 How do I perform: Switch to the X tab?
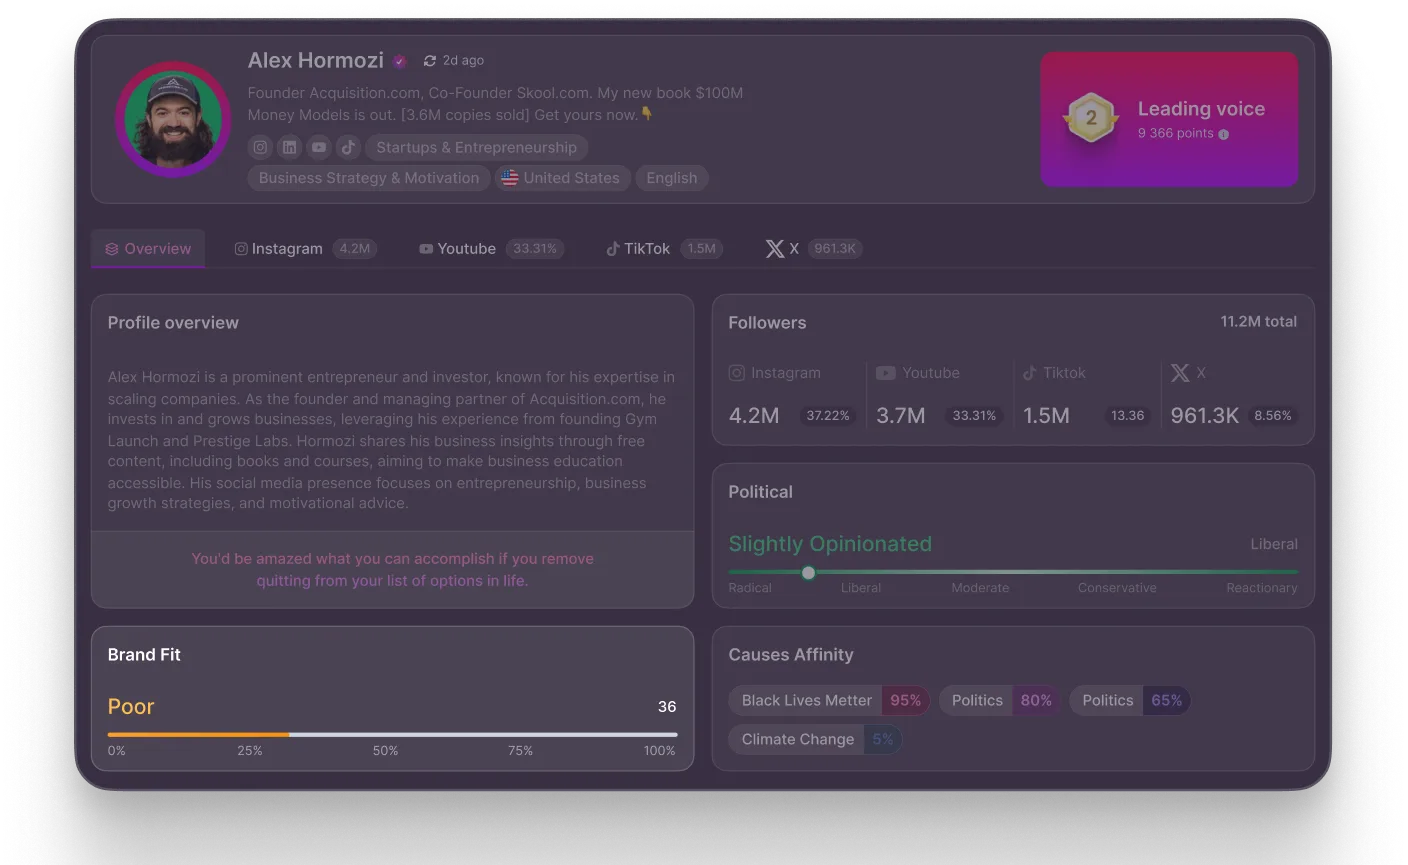coord(813,249)
